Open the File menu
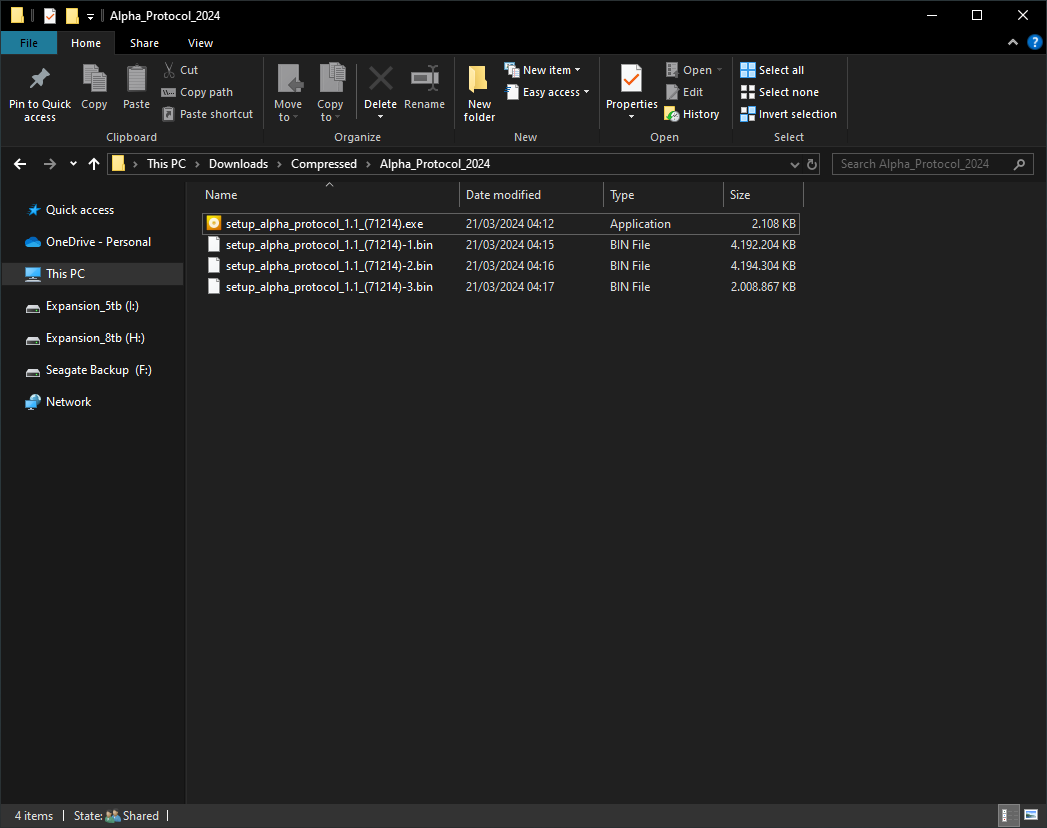1047x828 pixels. 29,43
